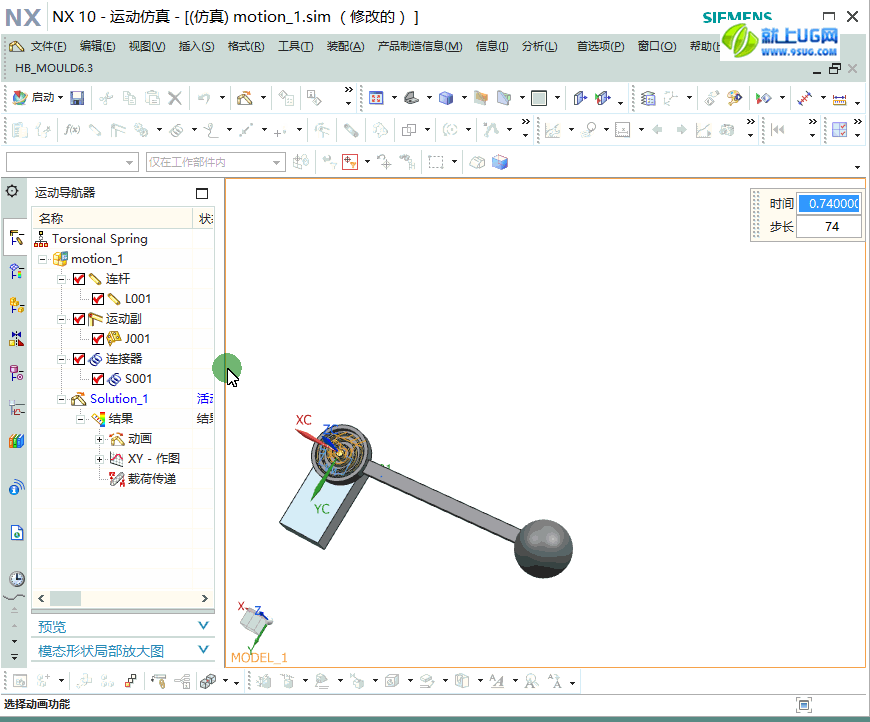Uncheck the 运动副 joints group checkbox
Viewport: 870px width, 722px height.
[79, 319]
